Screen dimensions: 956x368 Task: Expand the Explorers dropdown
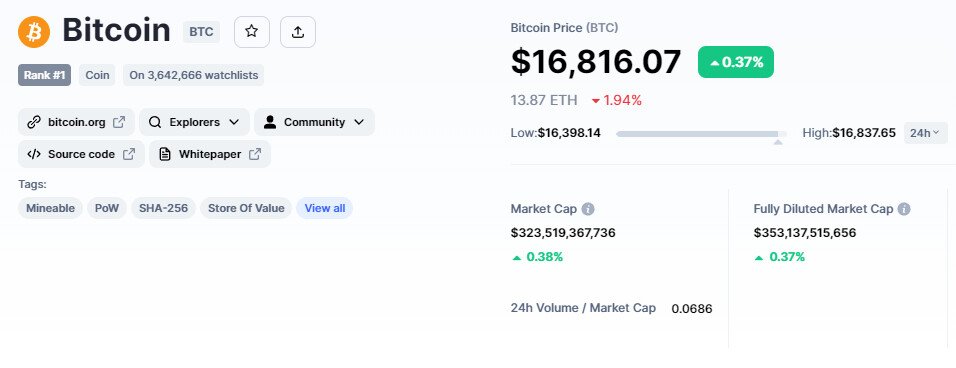tap(194, 122)
